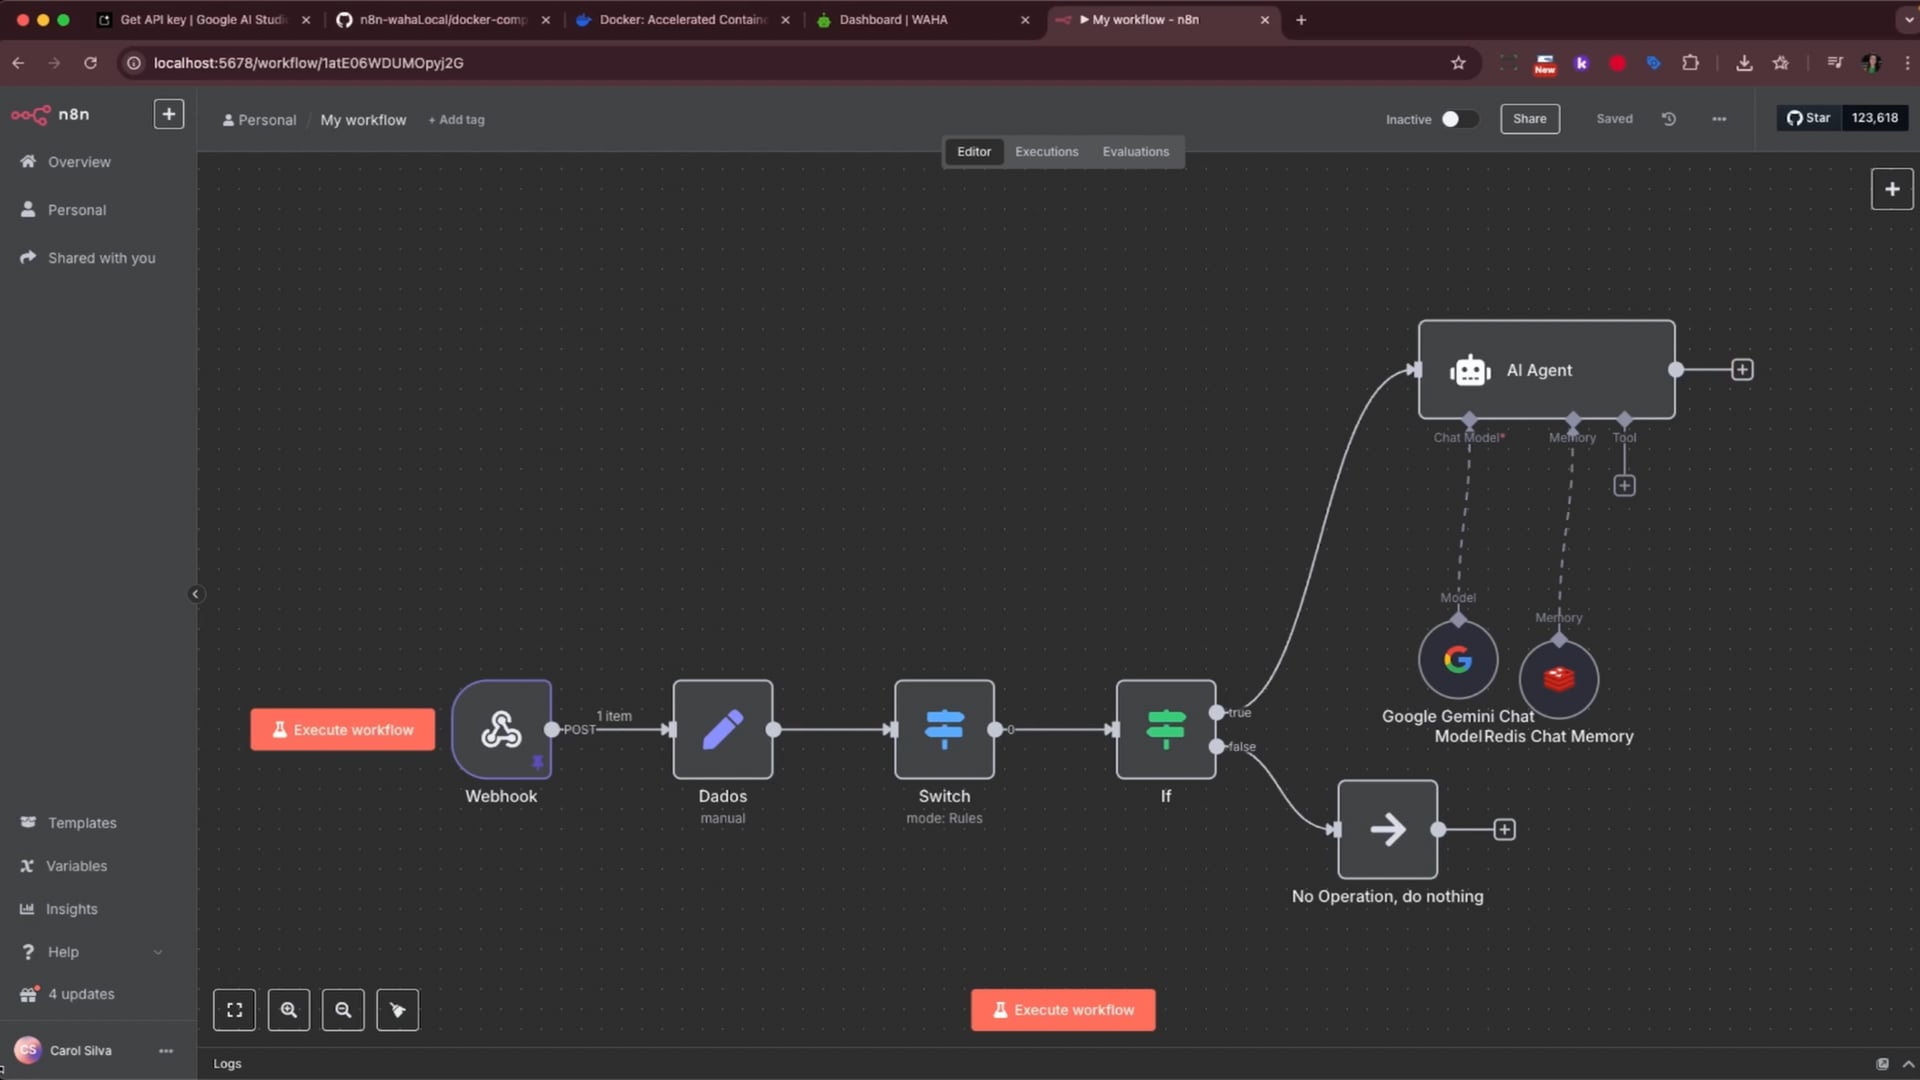This screenshot has width=1920, height=1080.
Task: Click the zoom in canvas icon
Action: (289, 1010)
